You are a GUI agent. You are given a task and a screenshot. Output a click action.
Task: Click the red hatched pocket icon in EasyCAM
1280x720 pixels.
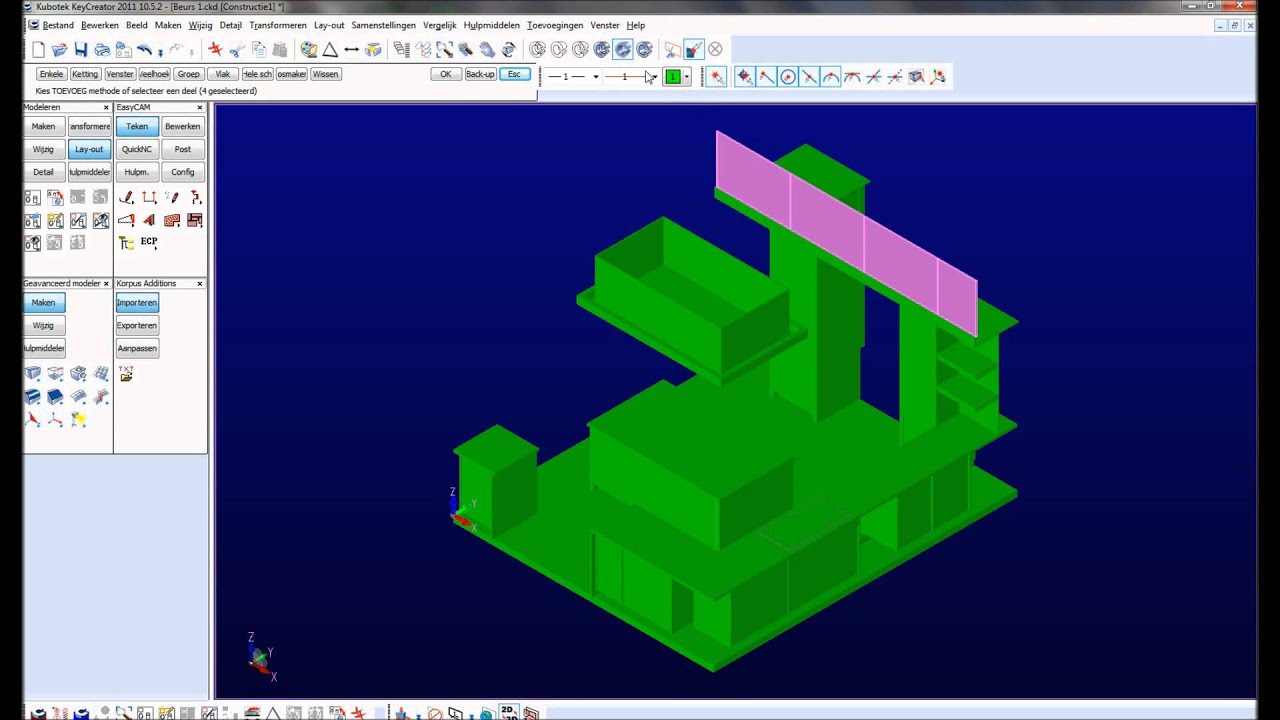point(172,220)
